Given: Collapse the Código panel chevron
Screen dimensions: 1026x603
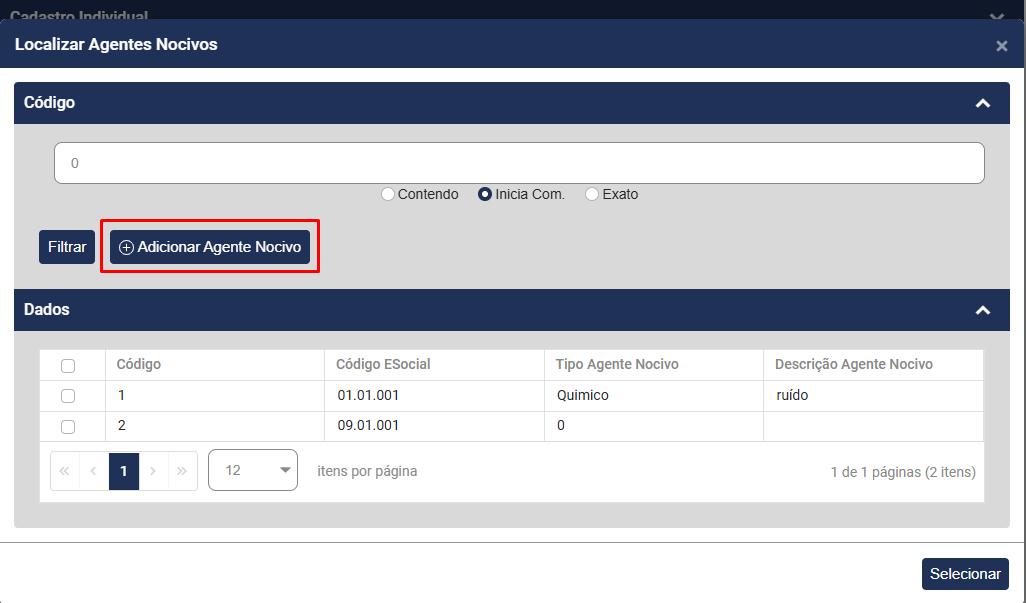Looking at the screenshot, I should click(x=983, y=103).
